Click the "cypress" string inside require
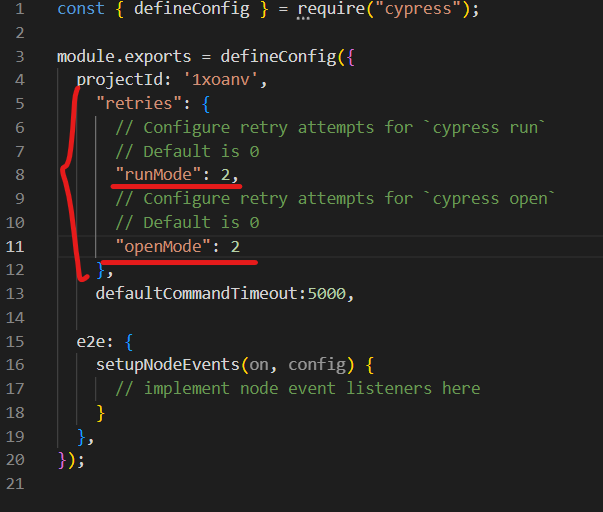Screen dimensions: 603x512 pos(418,9)
